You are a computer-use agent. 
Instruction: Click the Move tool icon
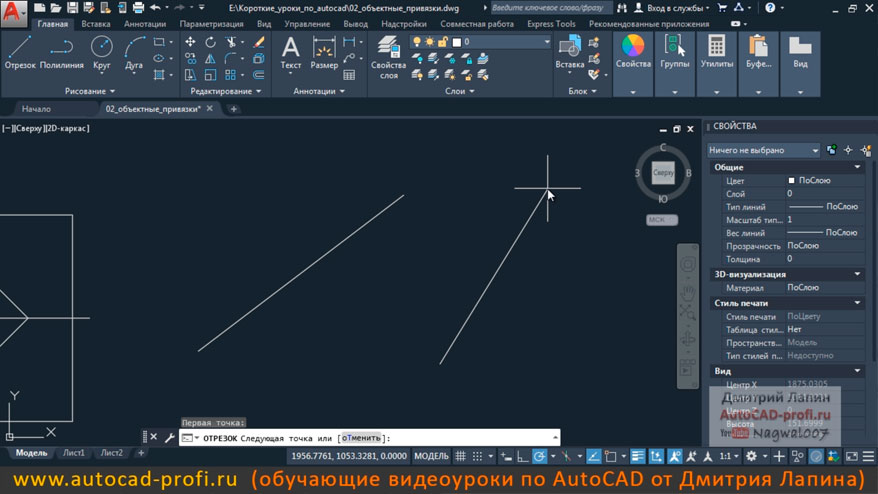(x=190, y=42)
